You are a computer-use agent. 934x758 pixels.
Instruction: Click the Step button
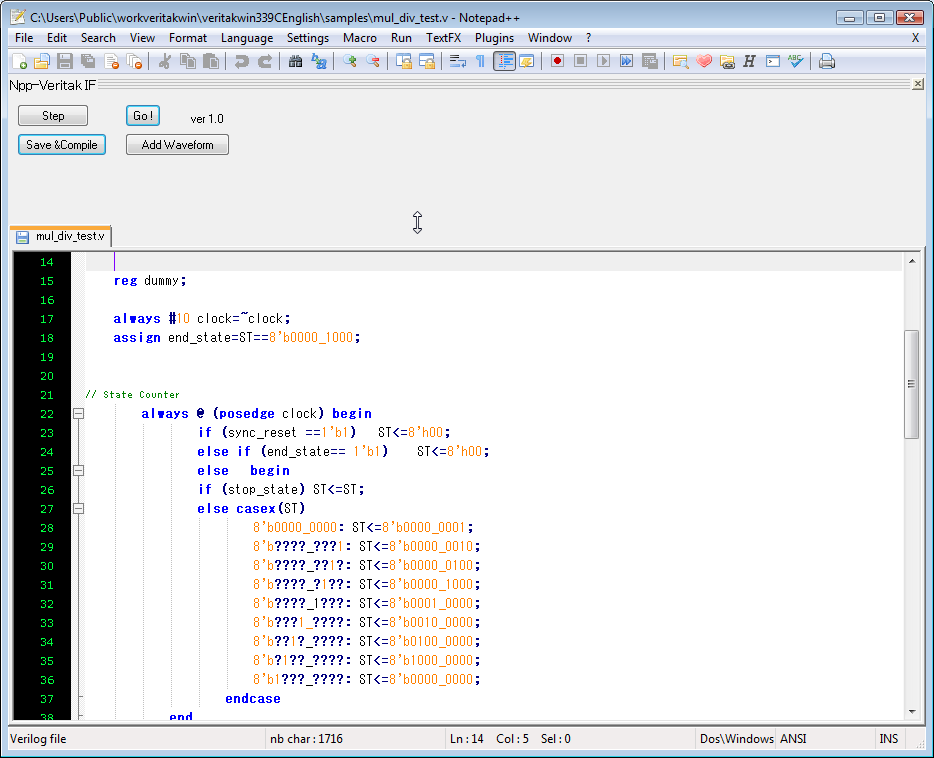[53, 116]
